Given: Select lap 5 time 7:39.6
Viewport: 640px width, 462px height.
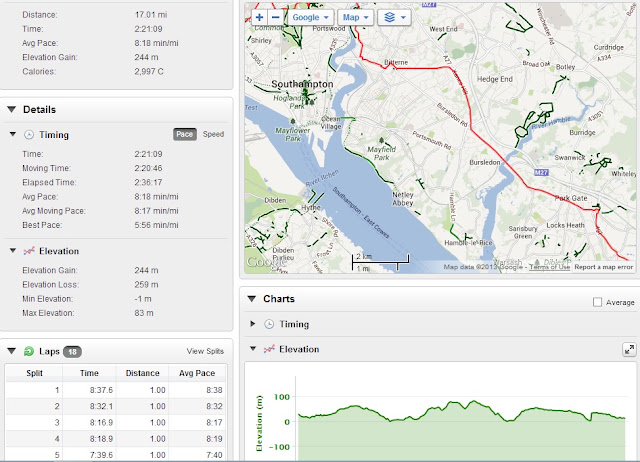Looking at the screenshot, I should [x=101, y=455].
